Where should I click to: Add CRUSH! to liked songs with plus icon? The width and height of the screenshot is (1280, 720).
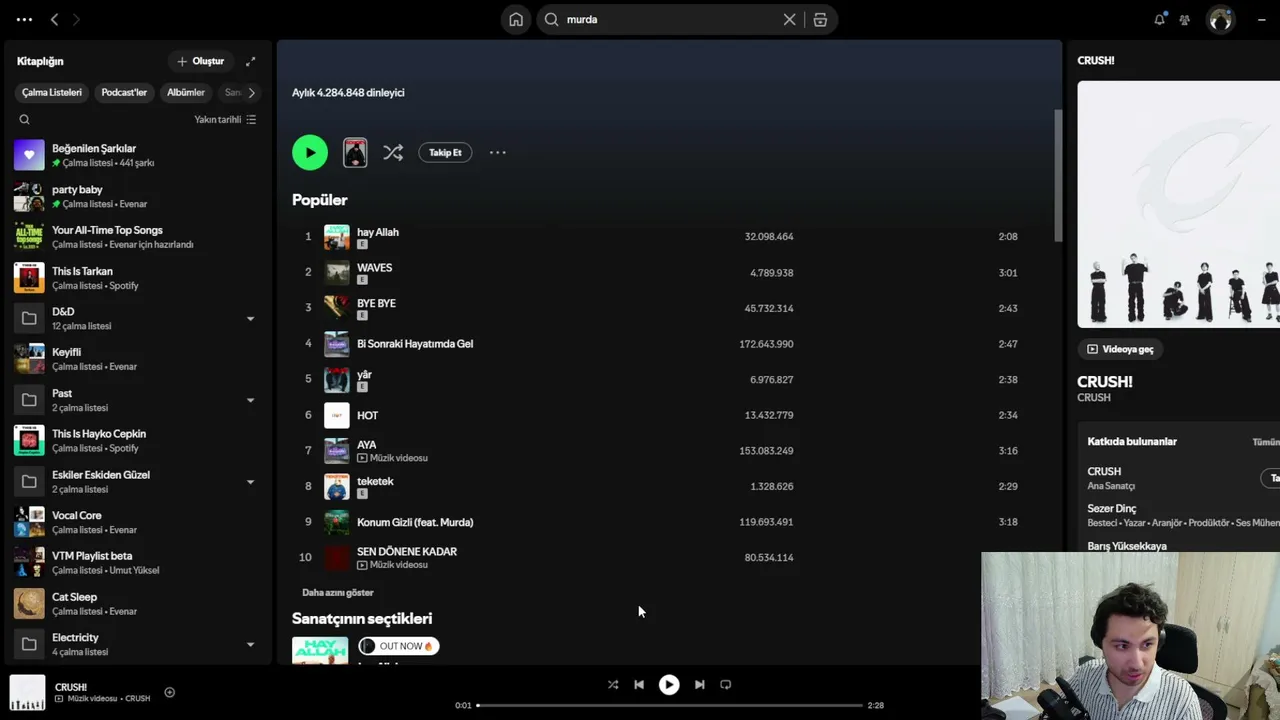[x=169, y=692]
